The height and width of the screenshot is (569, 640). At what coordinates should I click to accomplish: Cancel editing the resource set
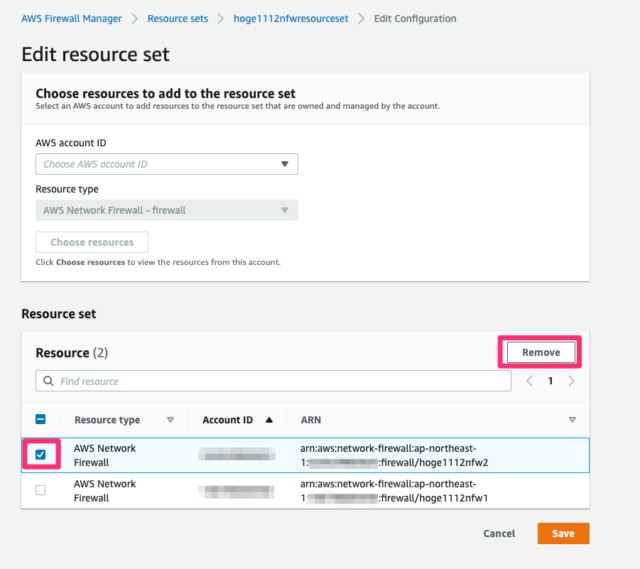tap(499, 533)
